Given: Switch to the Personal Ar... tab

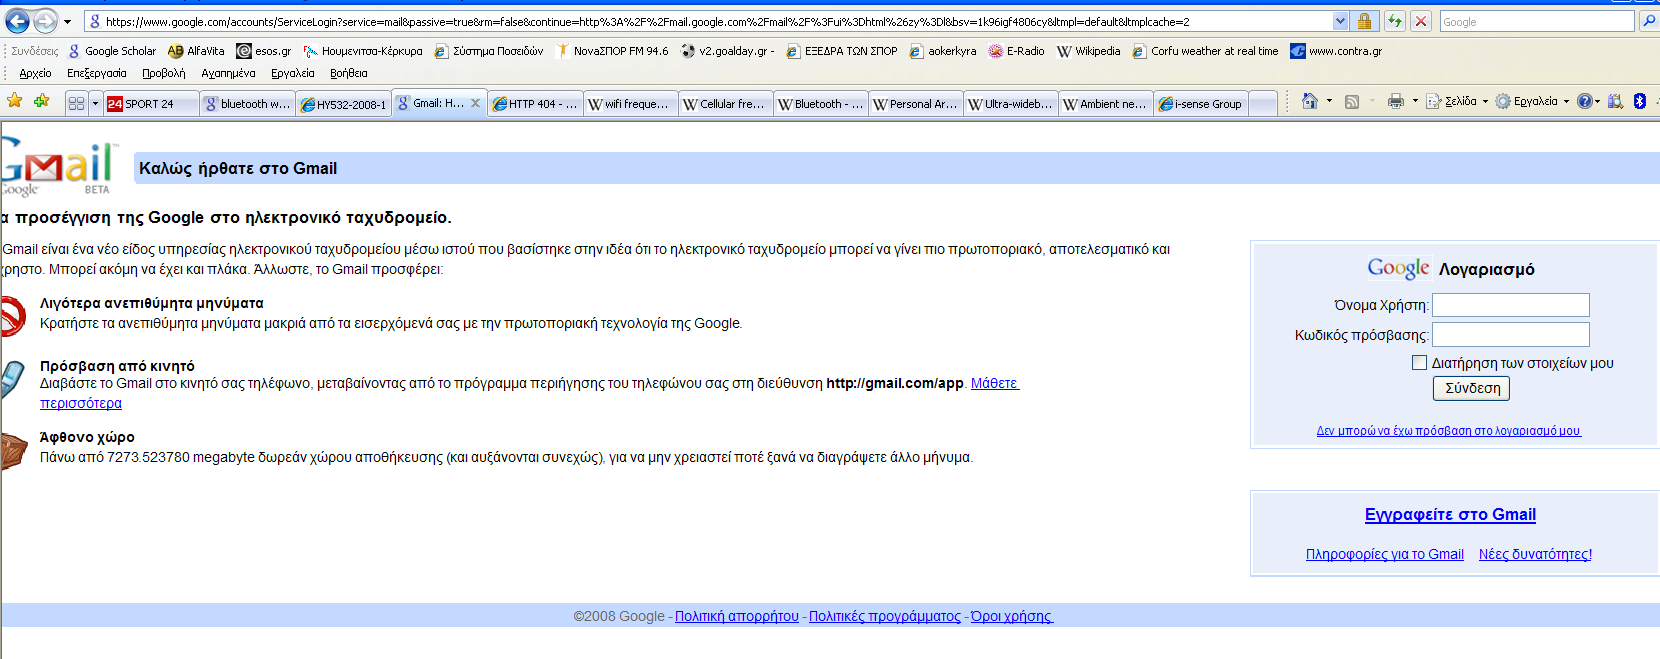Looking at the screenshot, I should coord(916,104).
